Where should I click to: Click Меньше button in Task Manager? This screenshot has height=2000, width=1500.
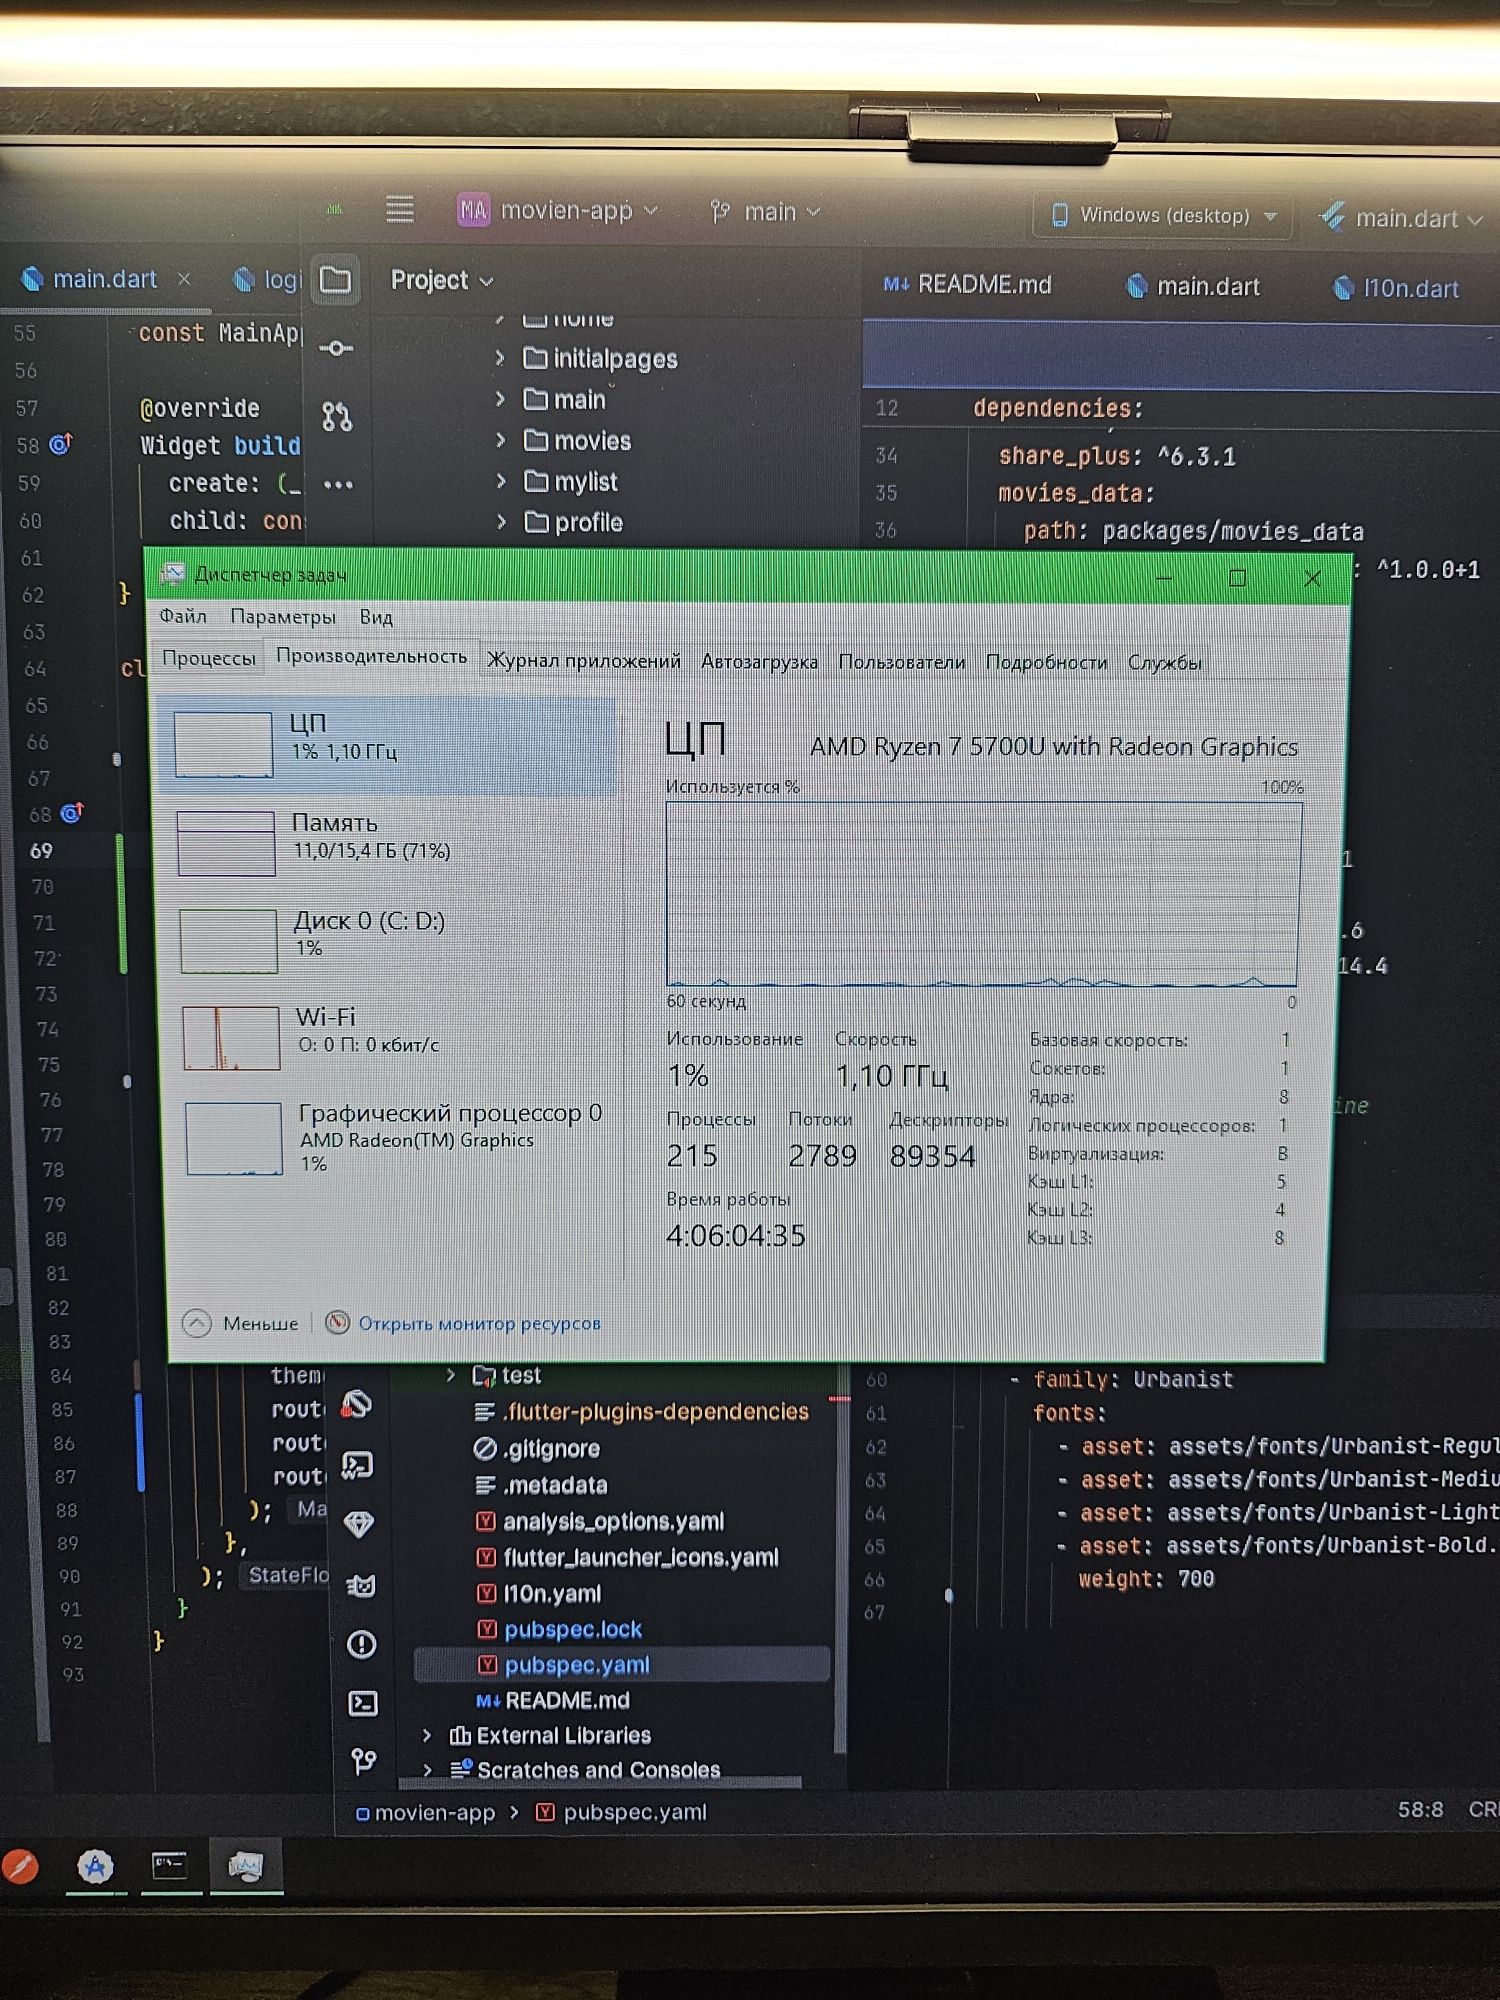(241, 1323)
